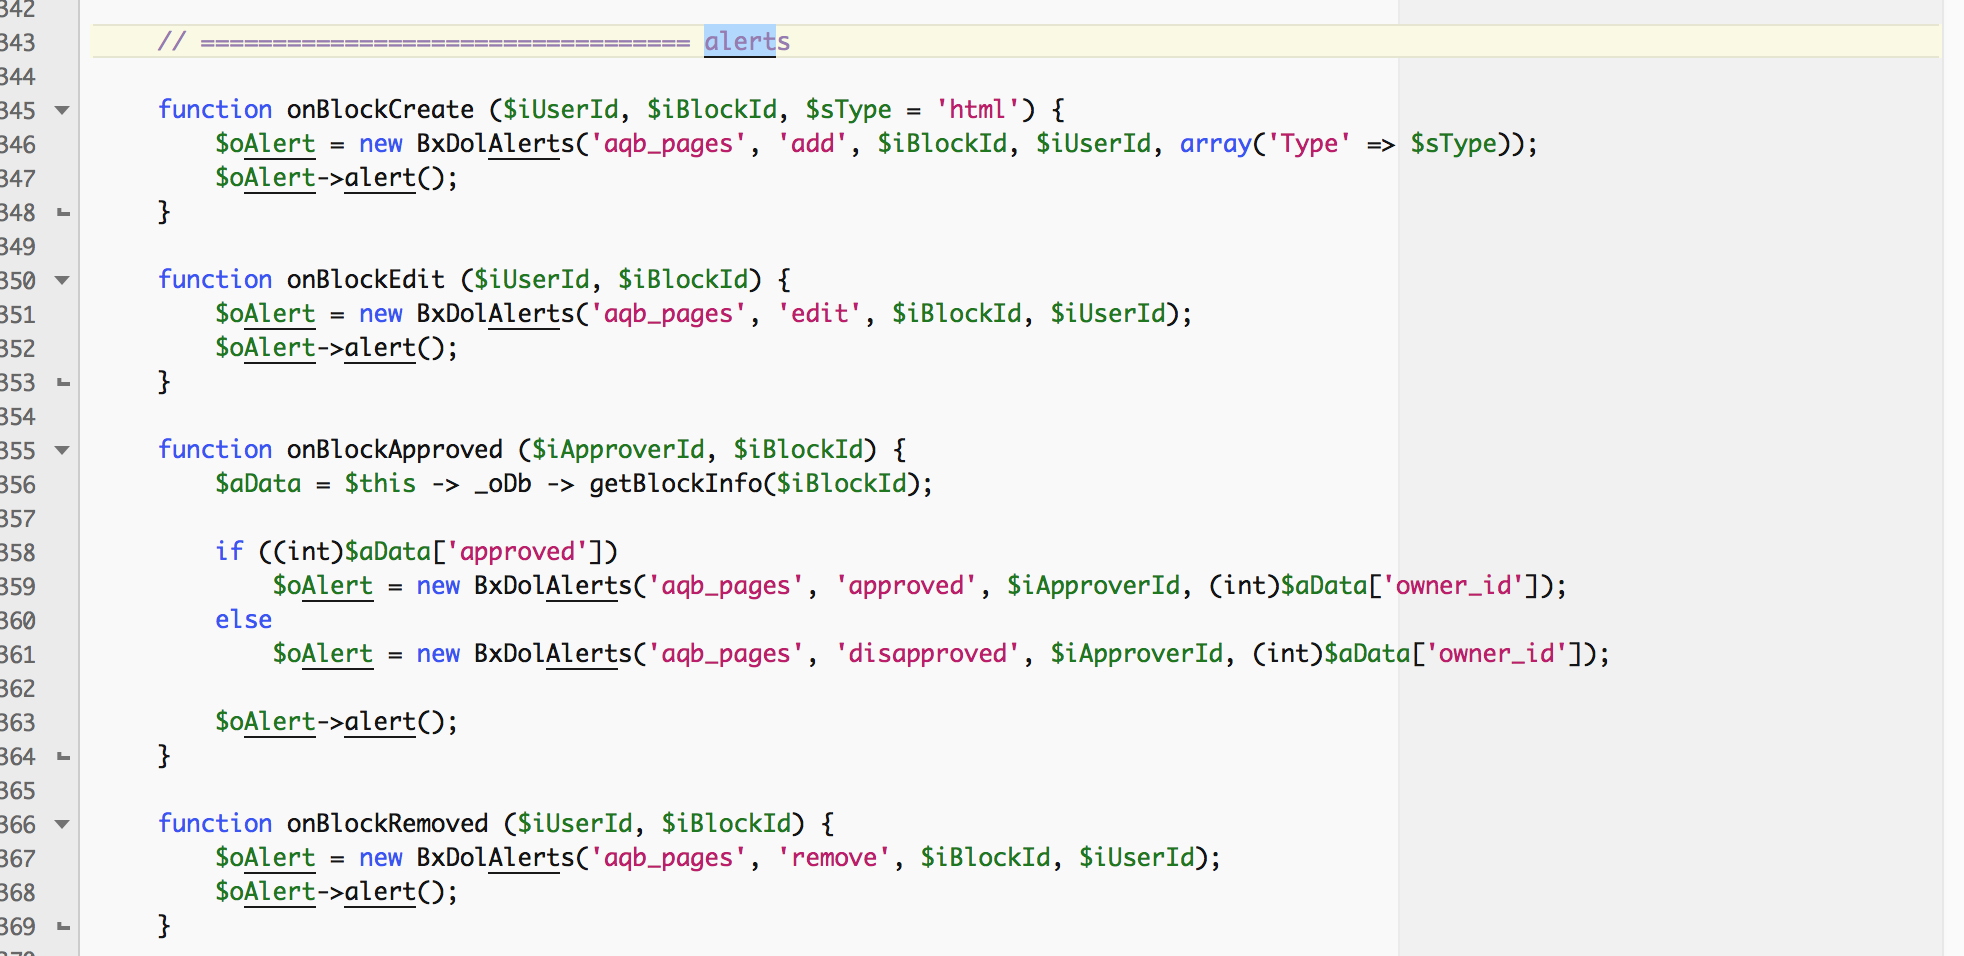Click fold end marker of onBlockApproved
This screenshot has height=956, width=1964.
pyautogui.click(x=63, y=756)
